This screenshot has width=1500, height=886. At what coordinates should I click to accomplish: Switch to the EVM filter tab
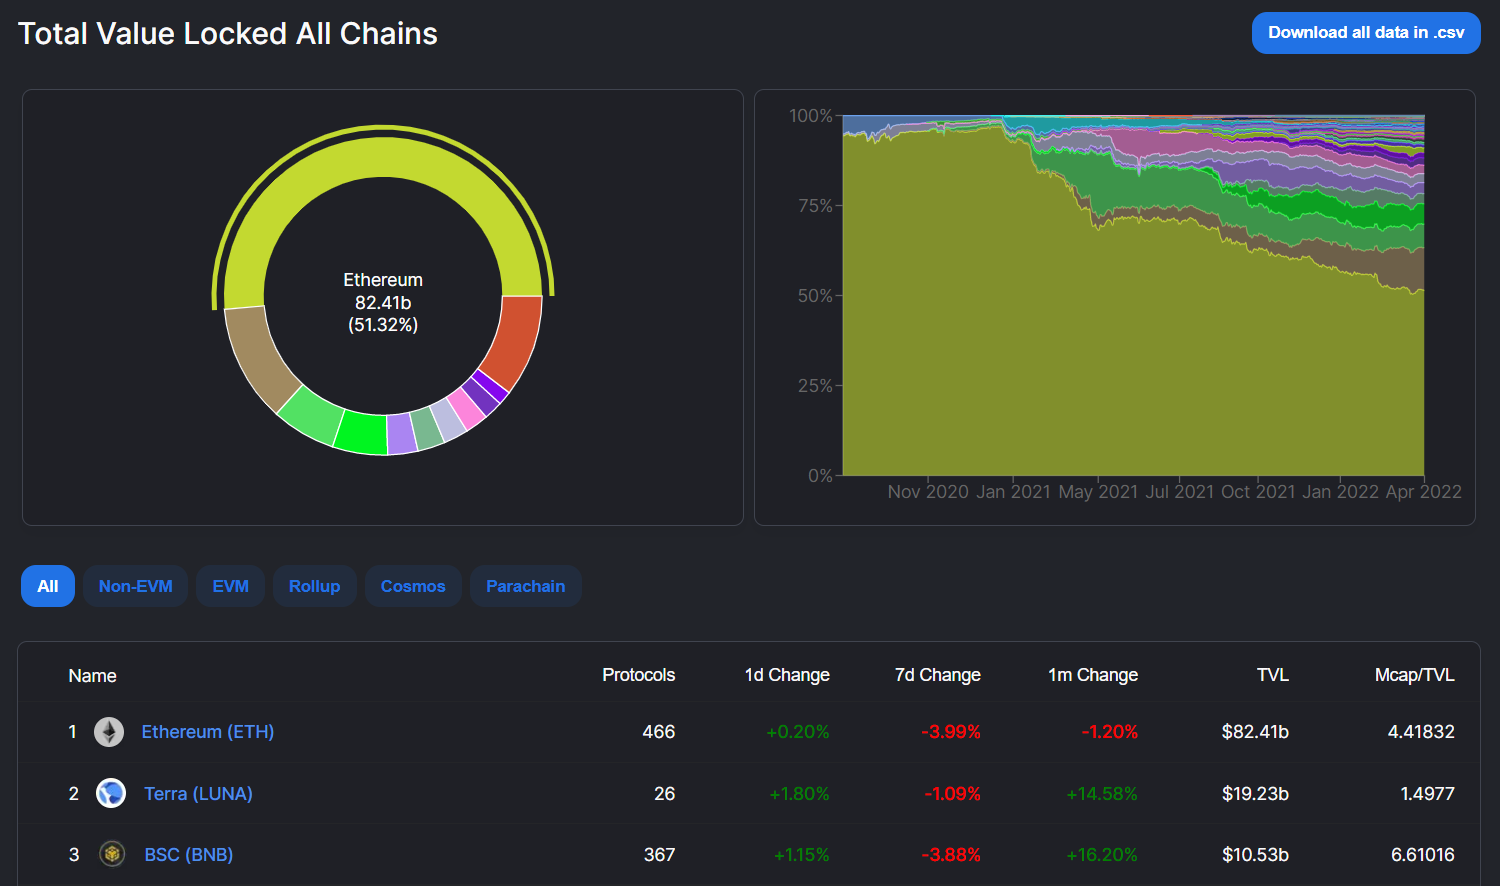(230, 586)
